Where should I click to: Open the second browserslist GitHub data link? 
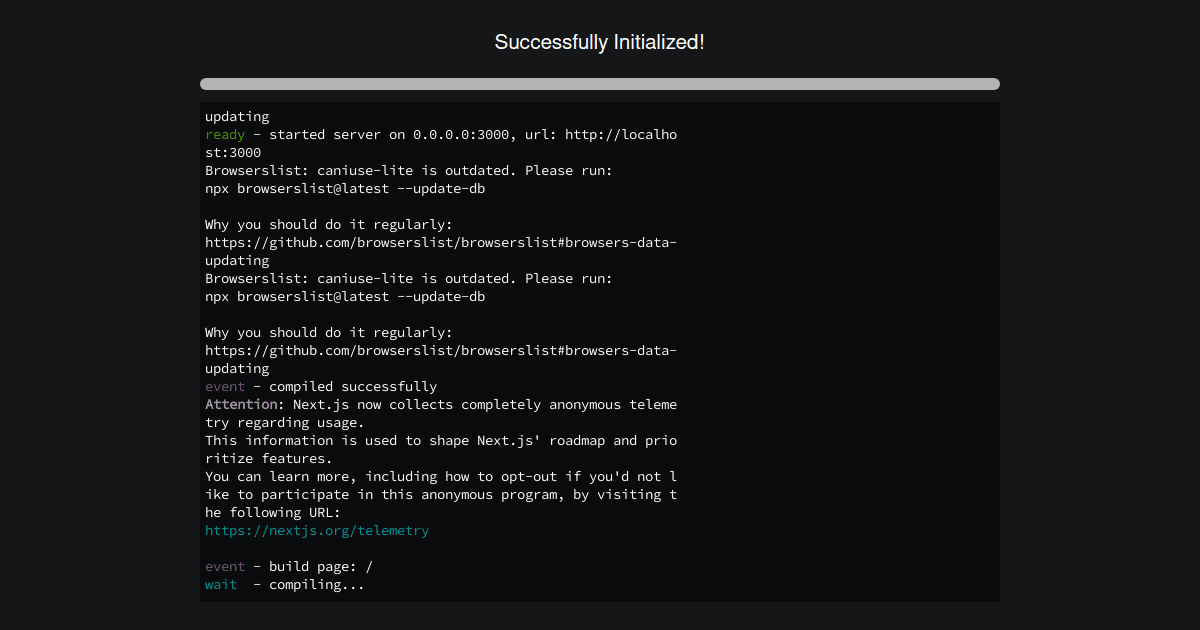(x=440, y=350)
